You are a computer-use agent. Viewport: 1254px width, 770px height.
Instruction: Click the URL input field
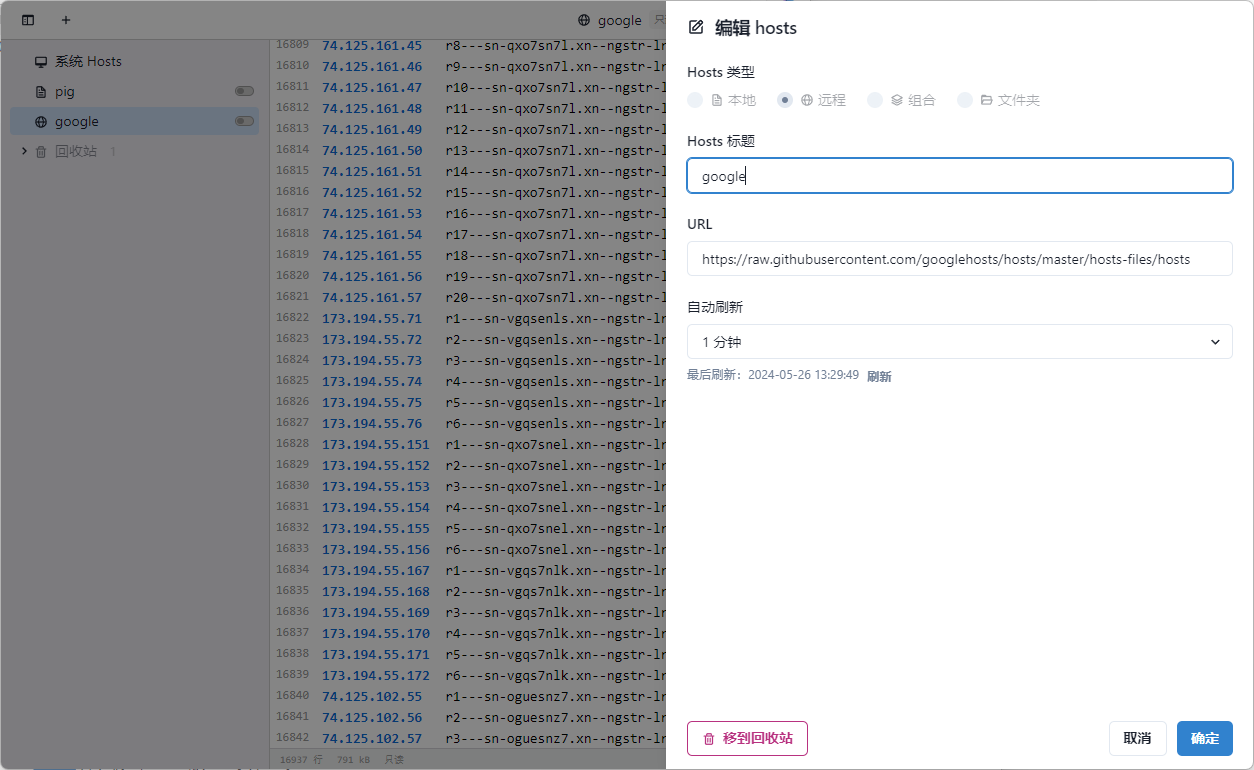coord(959,259)
